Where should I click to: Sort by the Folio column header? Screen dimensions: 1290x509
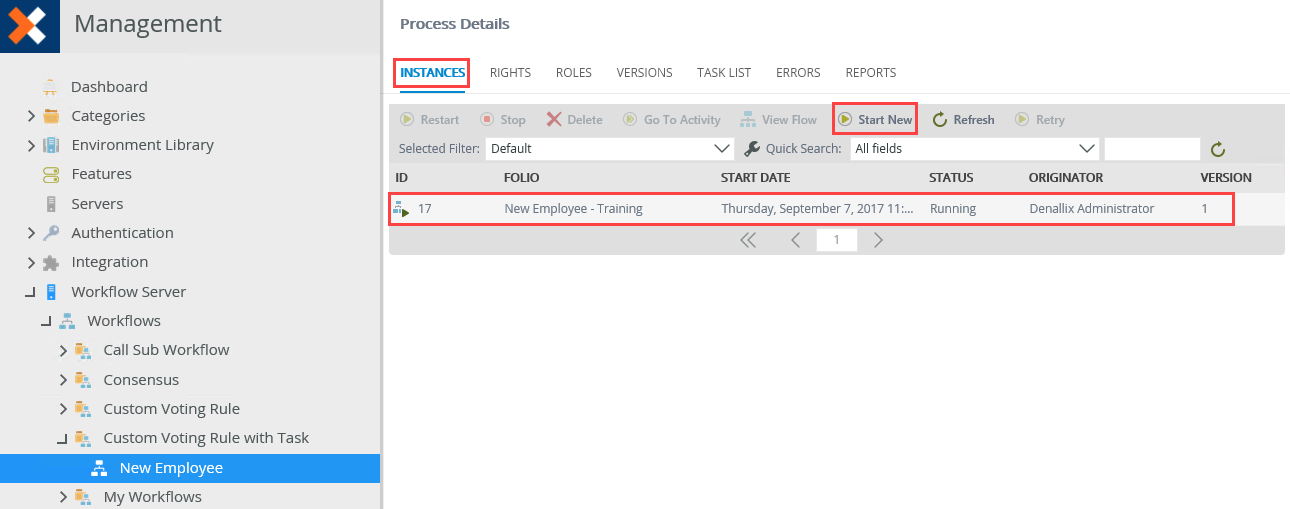click(521, 178)
